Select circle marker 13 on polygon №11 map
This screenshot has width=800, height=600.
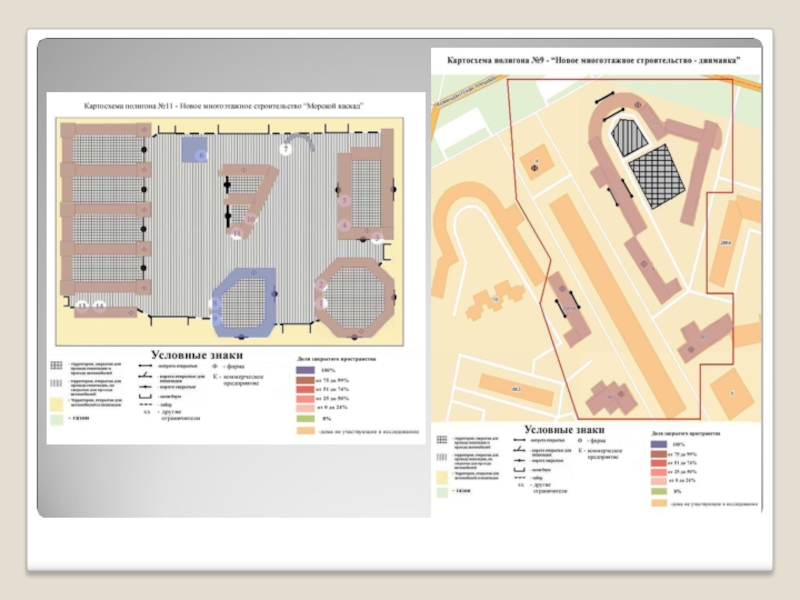(82, 306)
